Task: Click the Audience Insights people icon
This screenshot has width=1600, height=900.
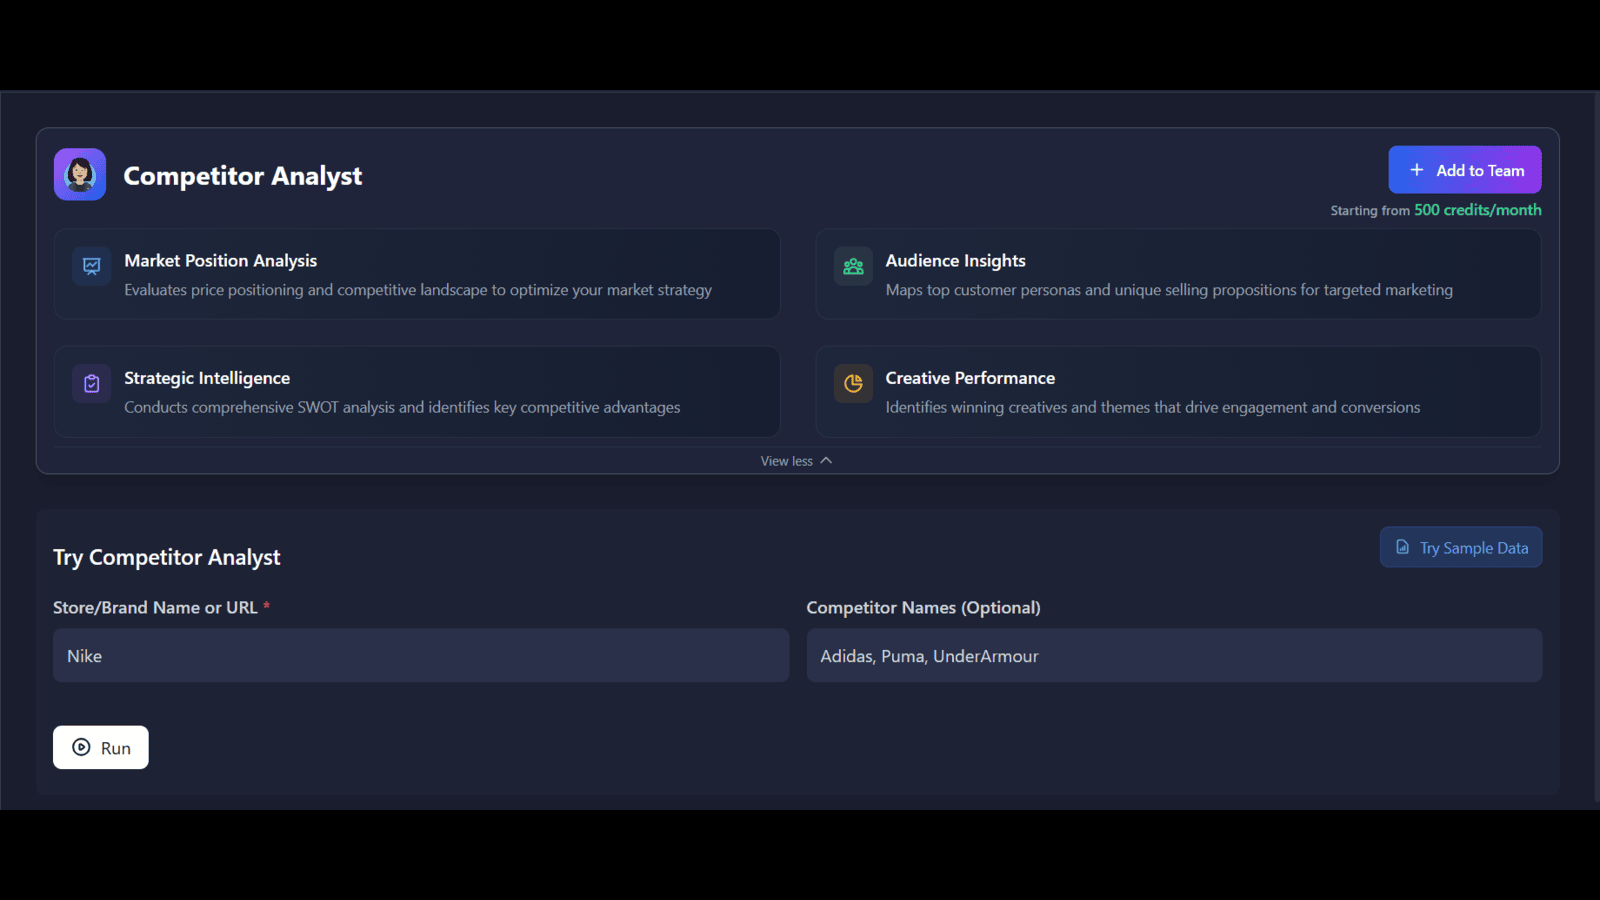Action: 852,266
